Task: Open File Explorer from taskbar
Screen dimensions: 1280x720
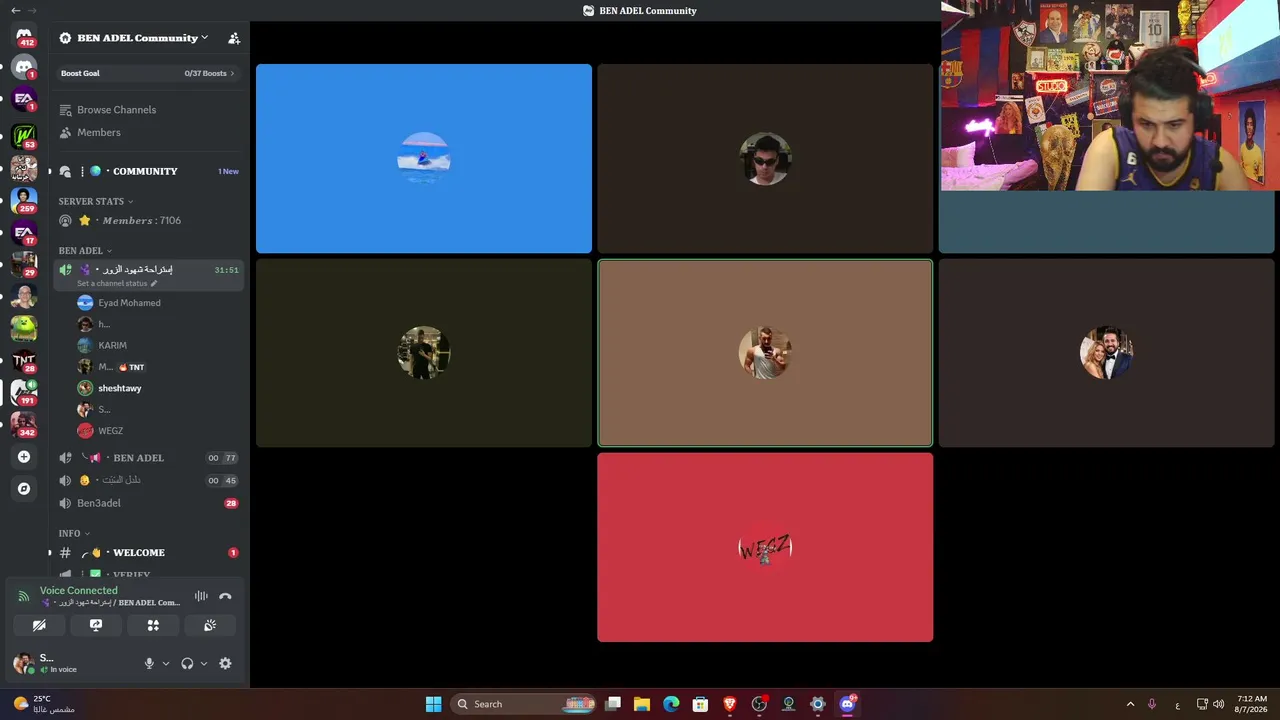Action: coord(642,704)
